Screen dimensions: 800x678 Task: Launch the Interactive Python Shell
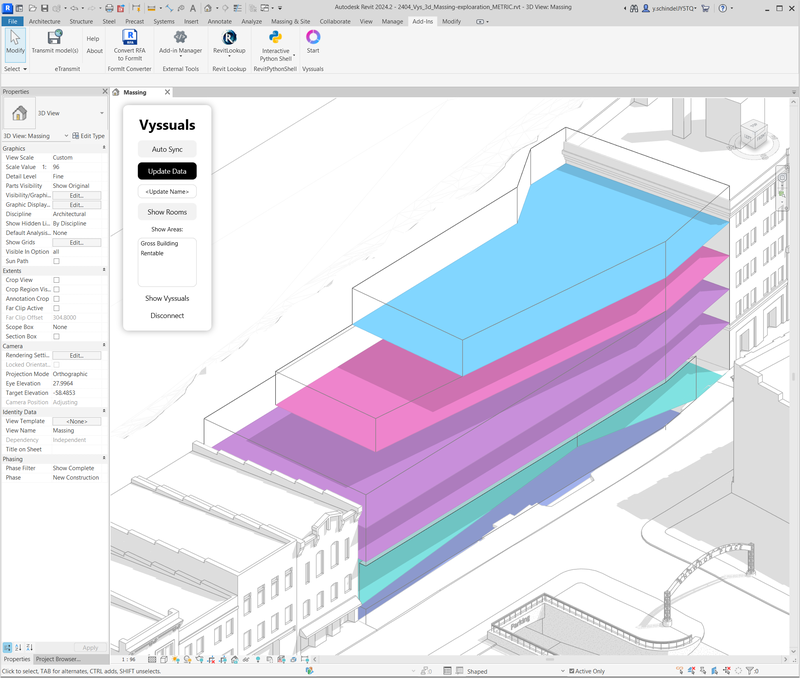tap(276, 45)
